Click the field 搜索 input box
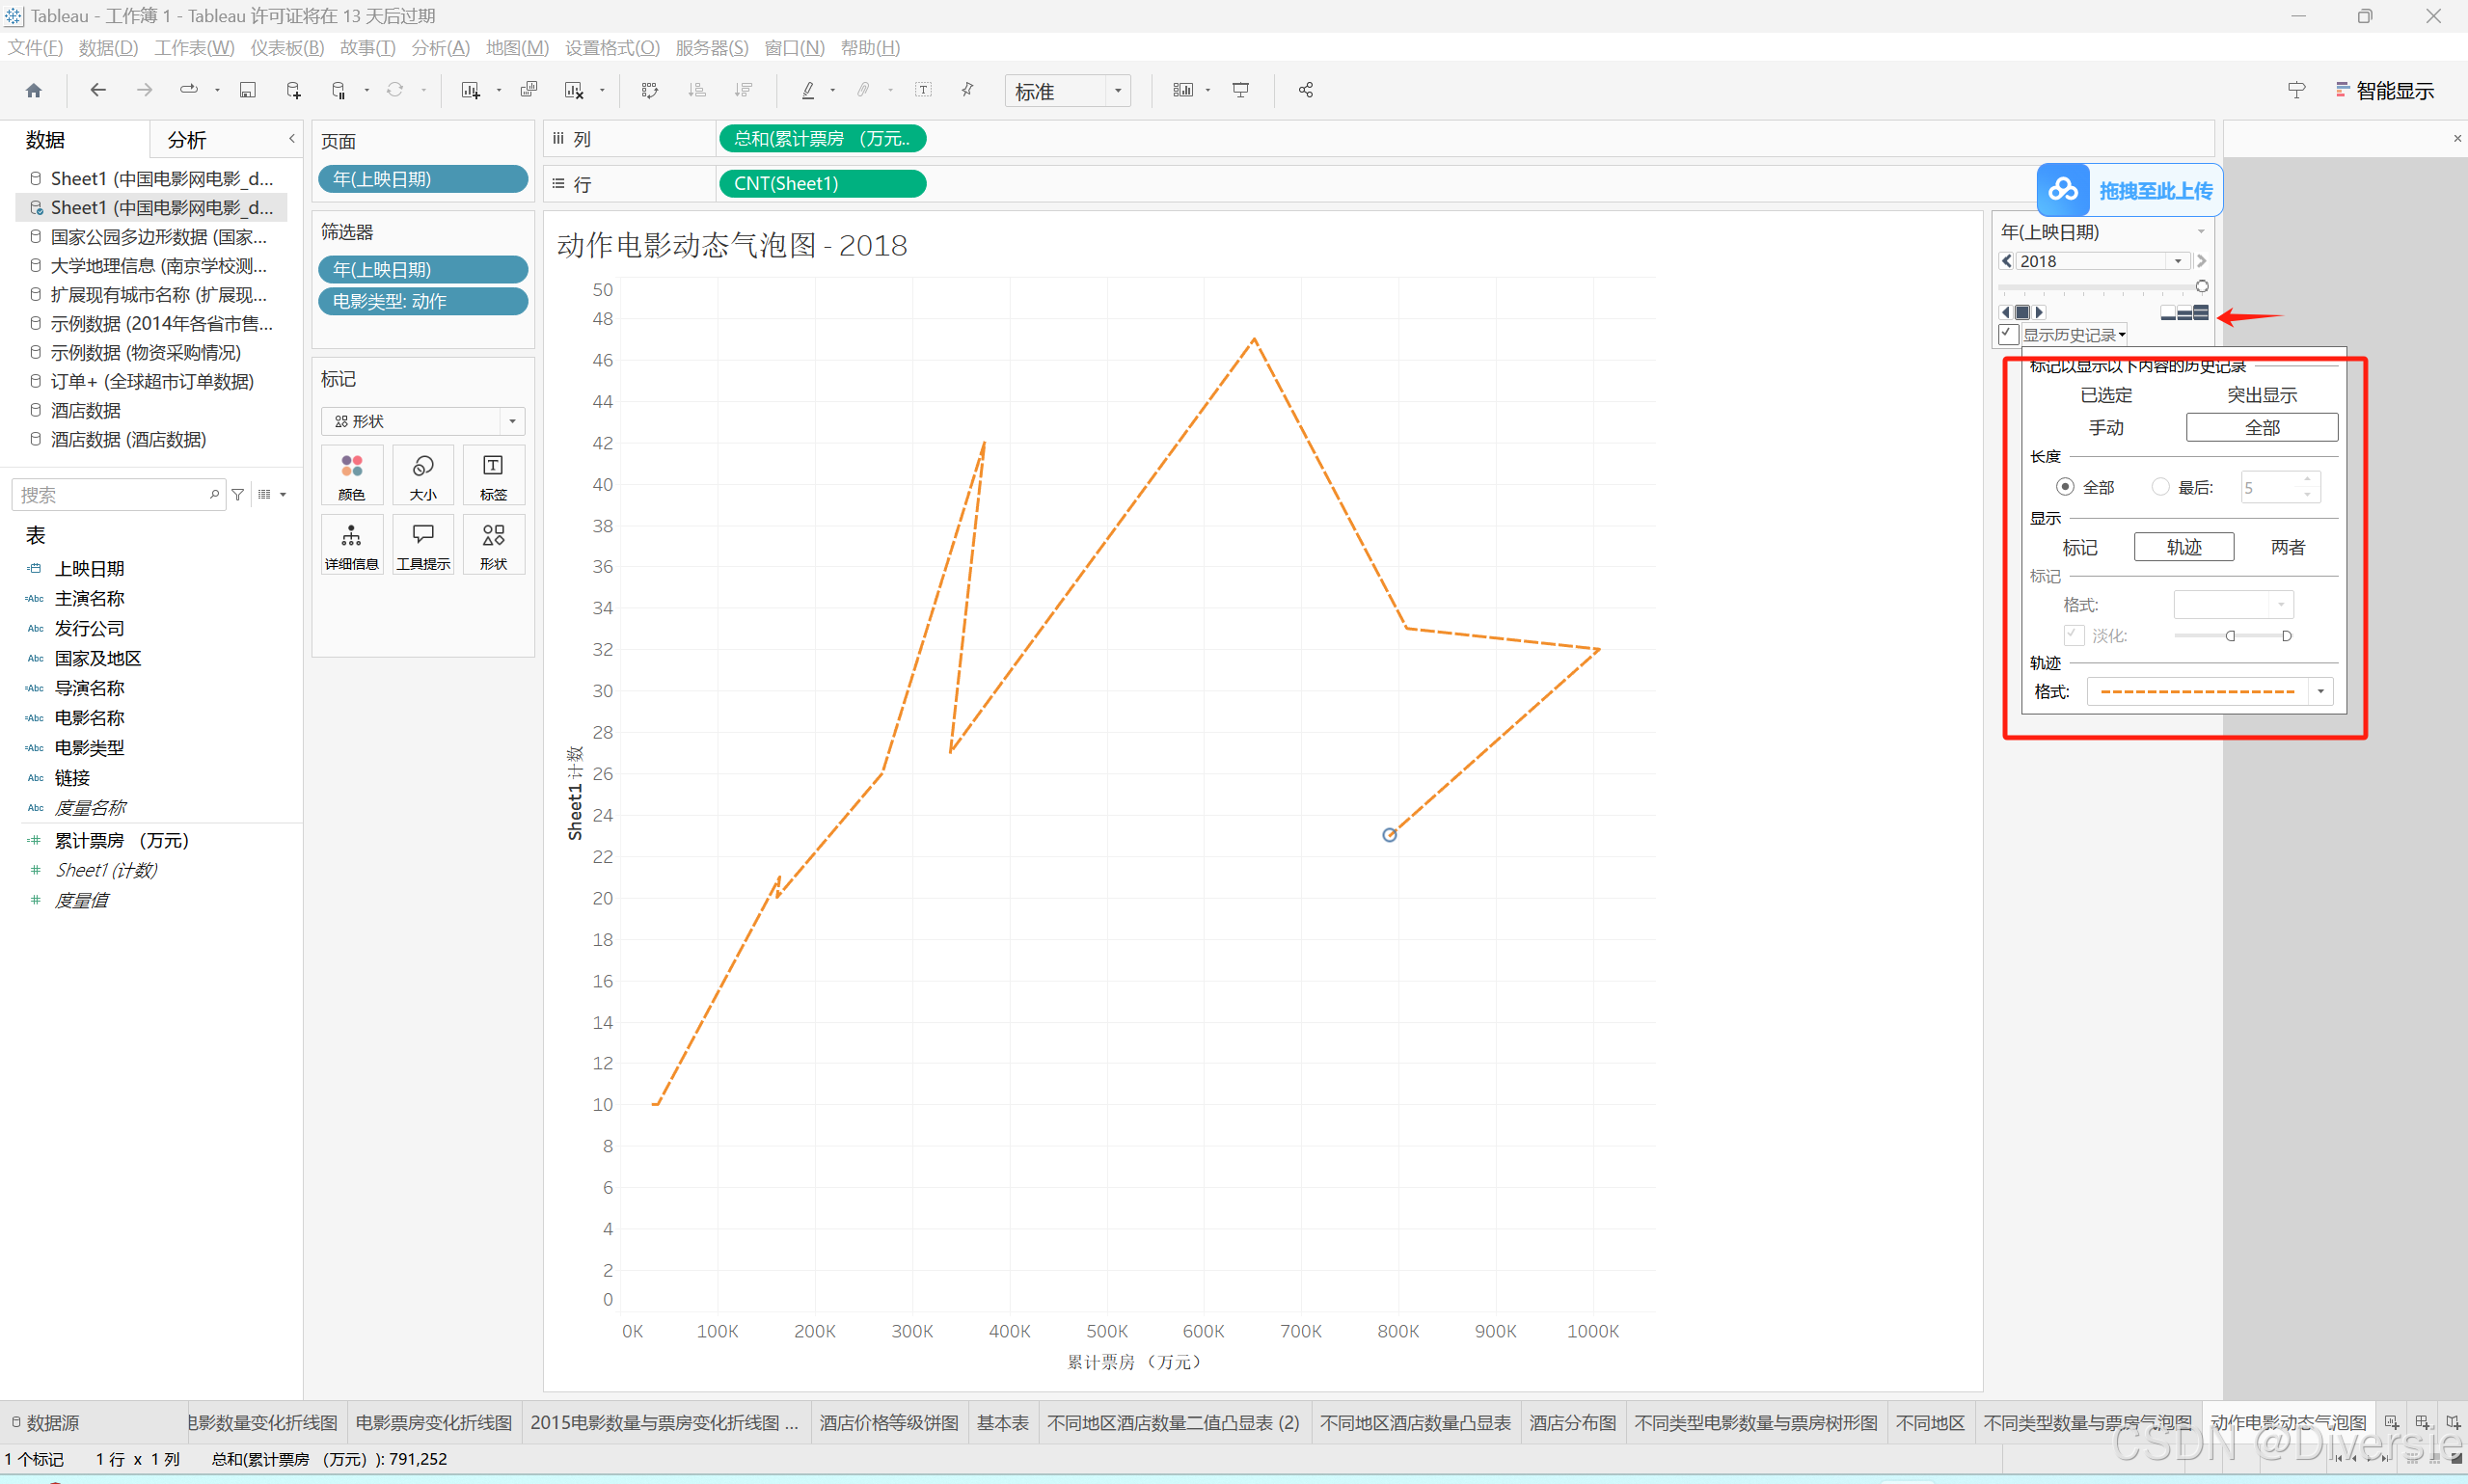The image size is (2468, 1484). click(x=110, y=494)
